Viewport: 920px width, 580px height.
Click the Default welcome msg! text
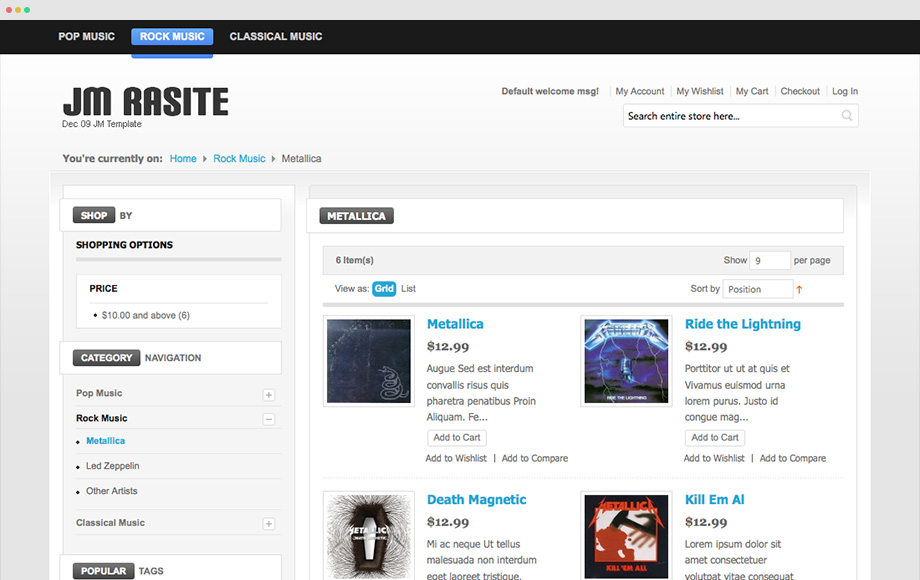(x=550, y=91)
